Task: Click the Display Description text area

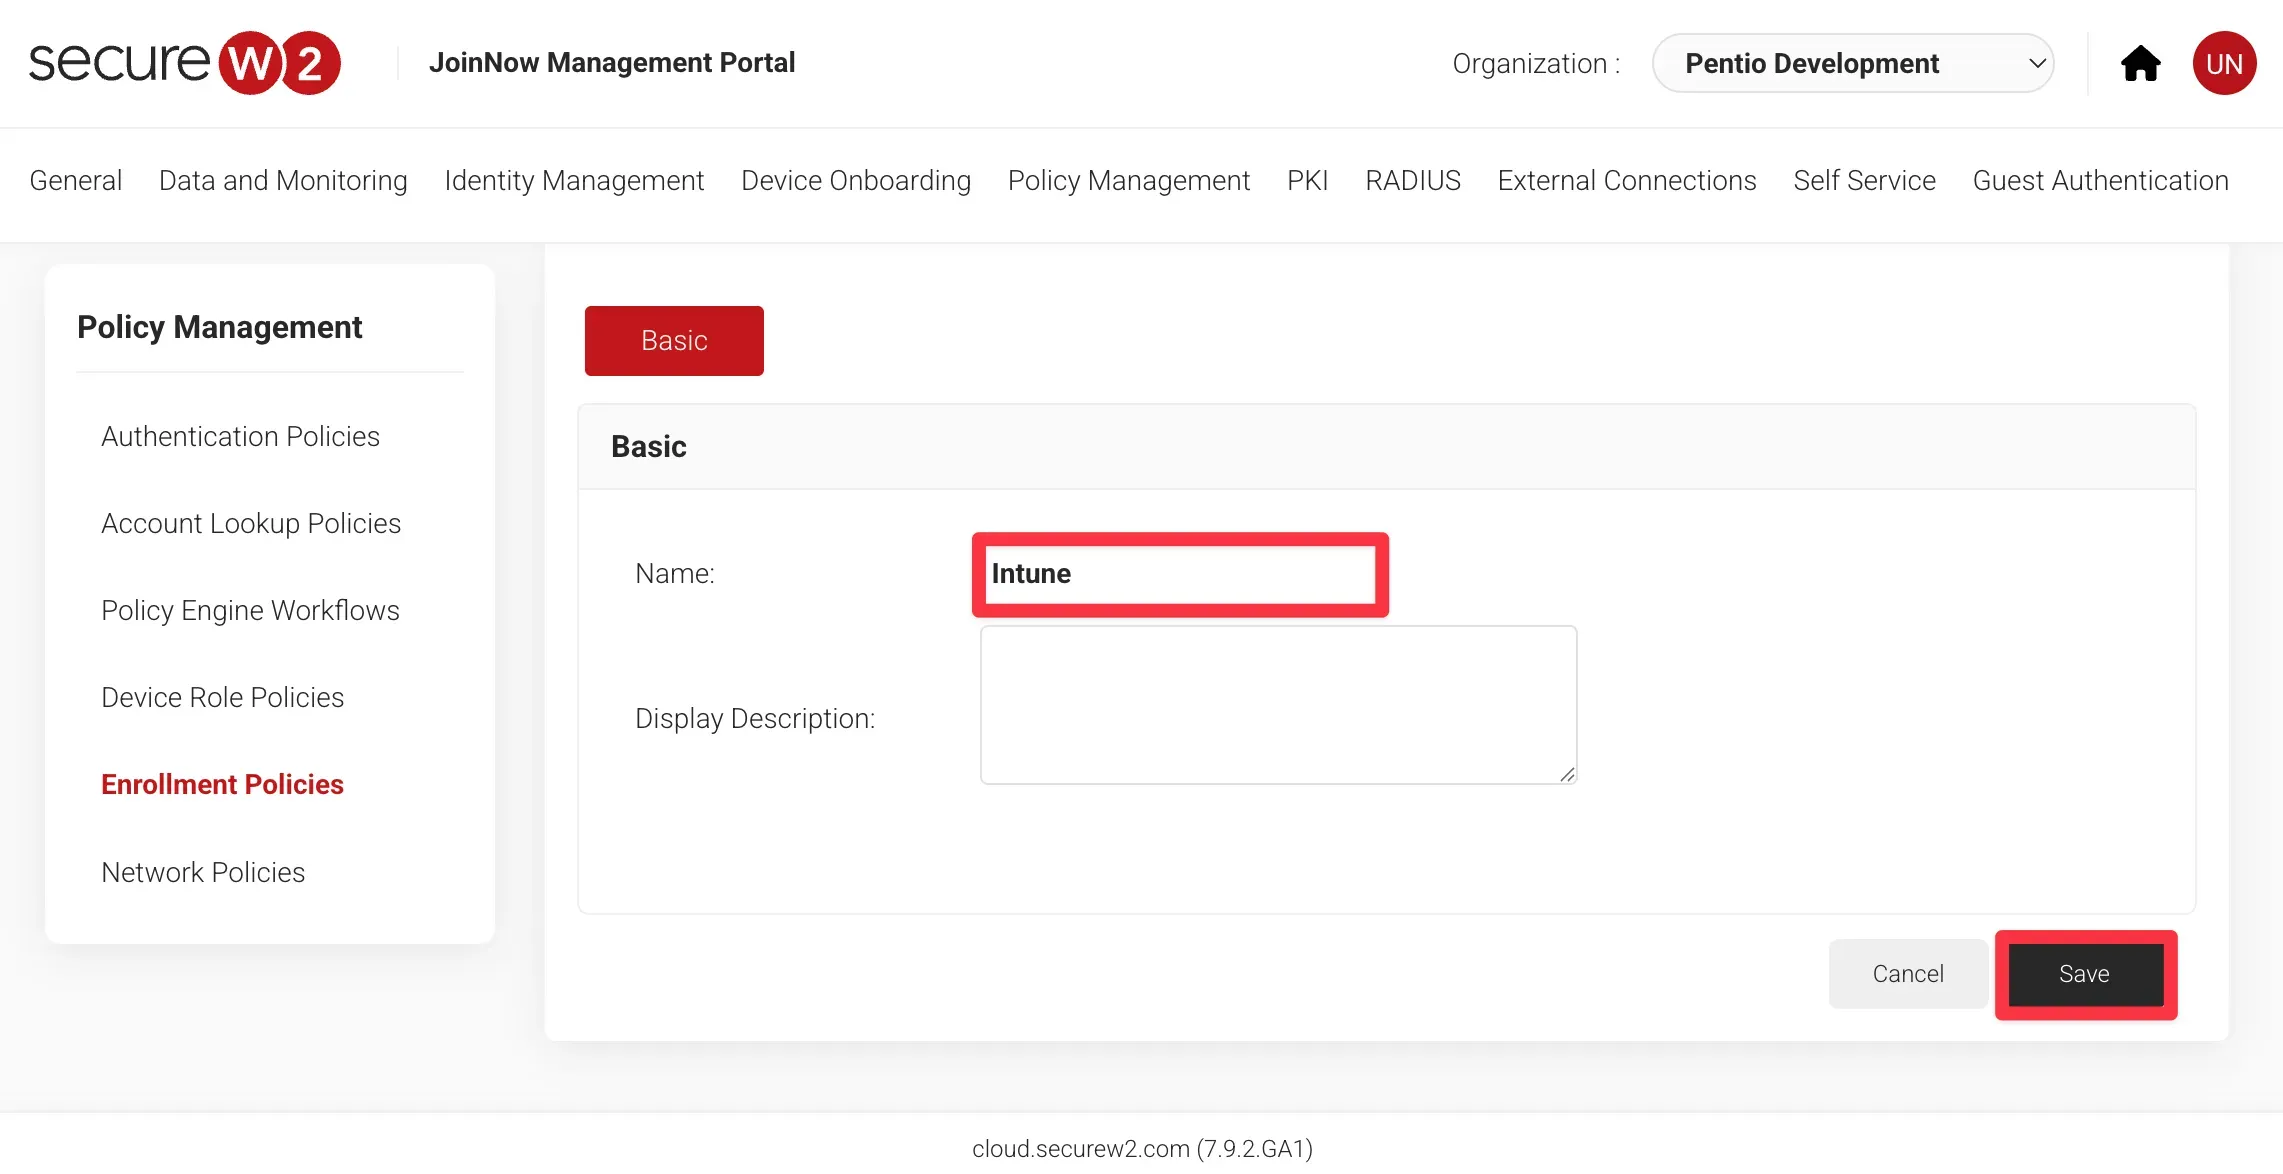Action: [x=1278, y=705]
